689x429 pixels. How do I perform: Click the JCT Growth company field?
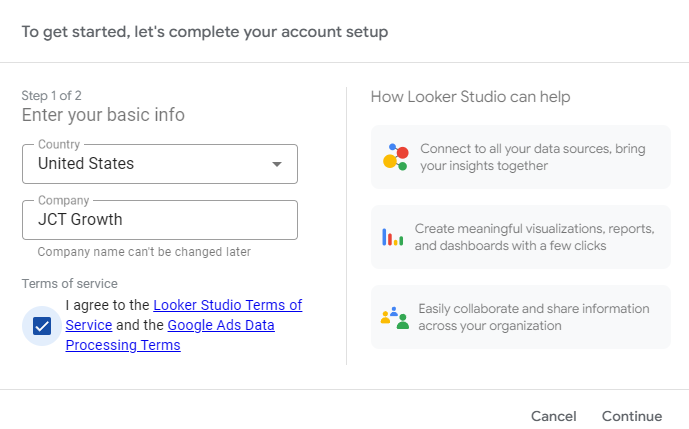point(160,220)
